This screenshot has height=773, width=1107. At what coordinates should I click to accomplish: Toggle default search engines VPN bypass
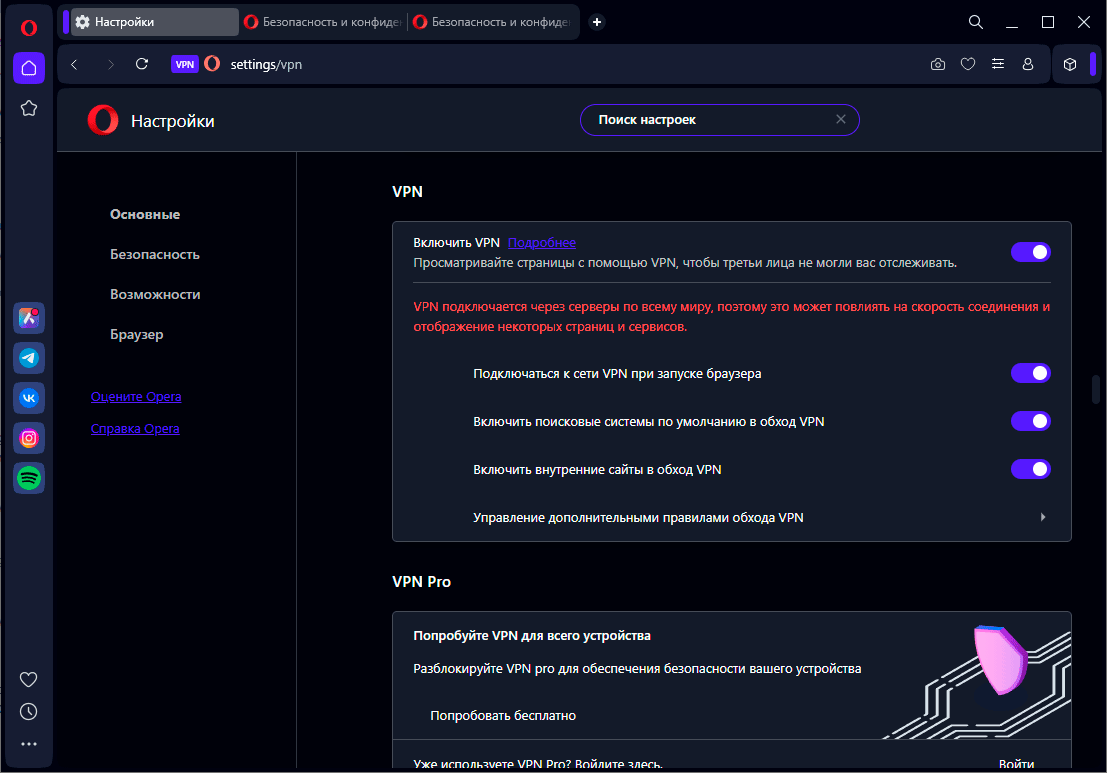click(1031, 421)
